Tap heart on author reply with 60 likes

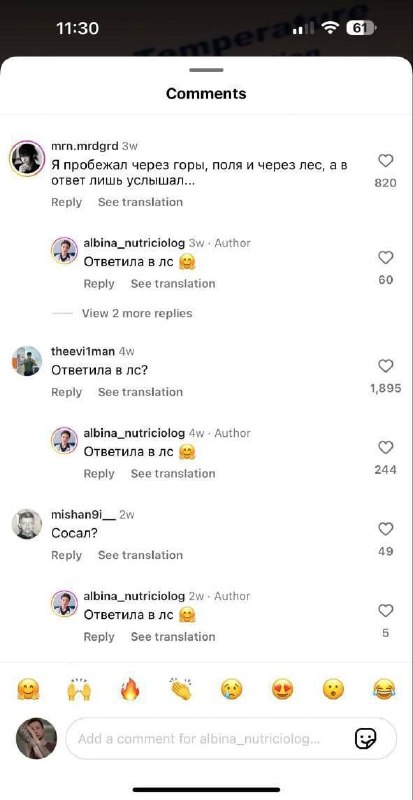pyautogui.click(x=385, y=258)
